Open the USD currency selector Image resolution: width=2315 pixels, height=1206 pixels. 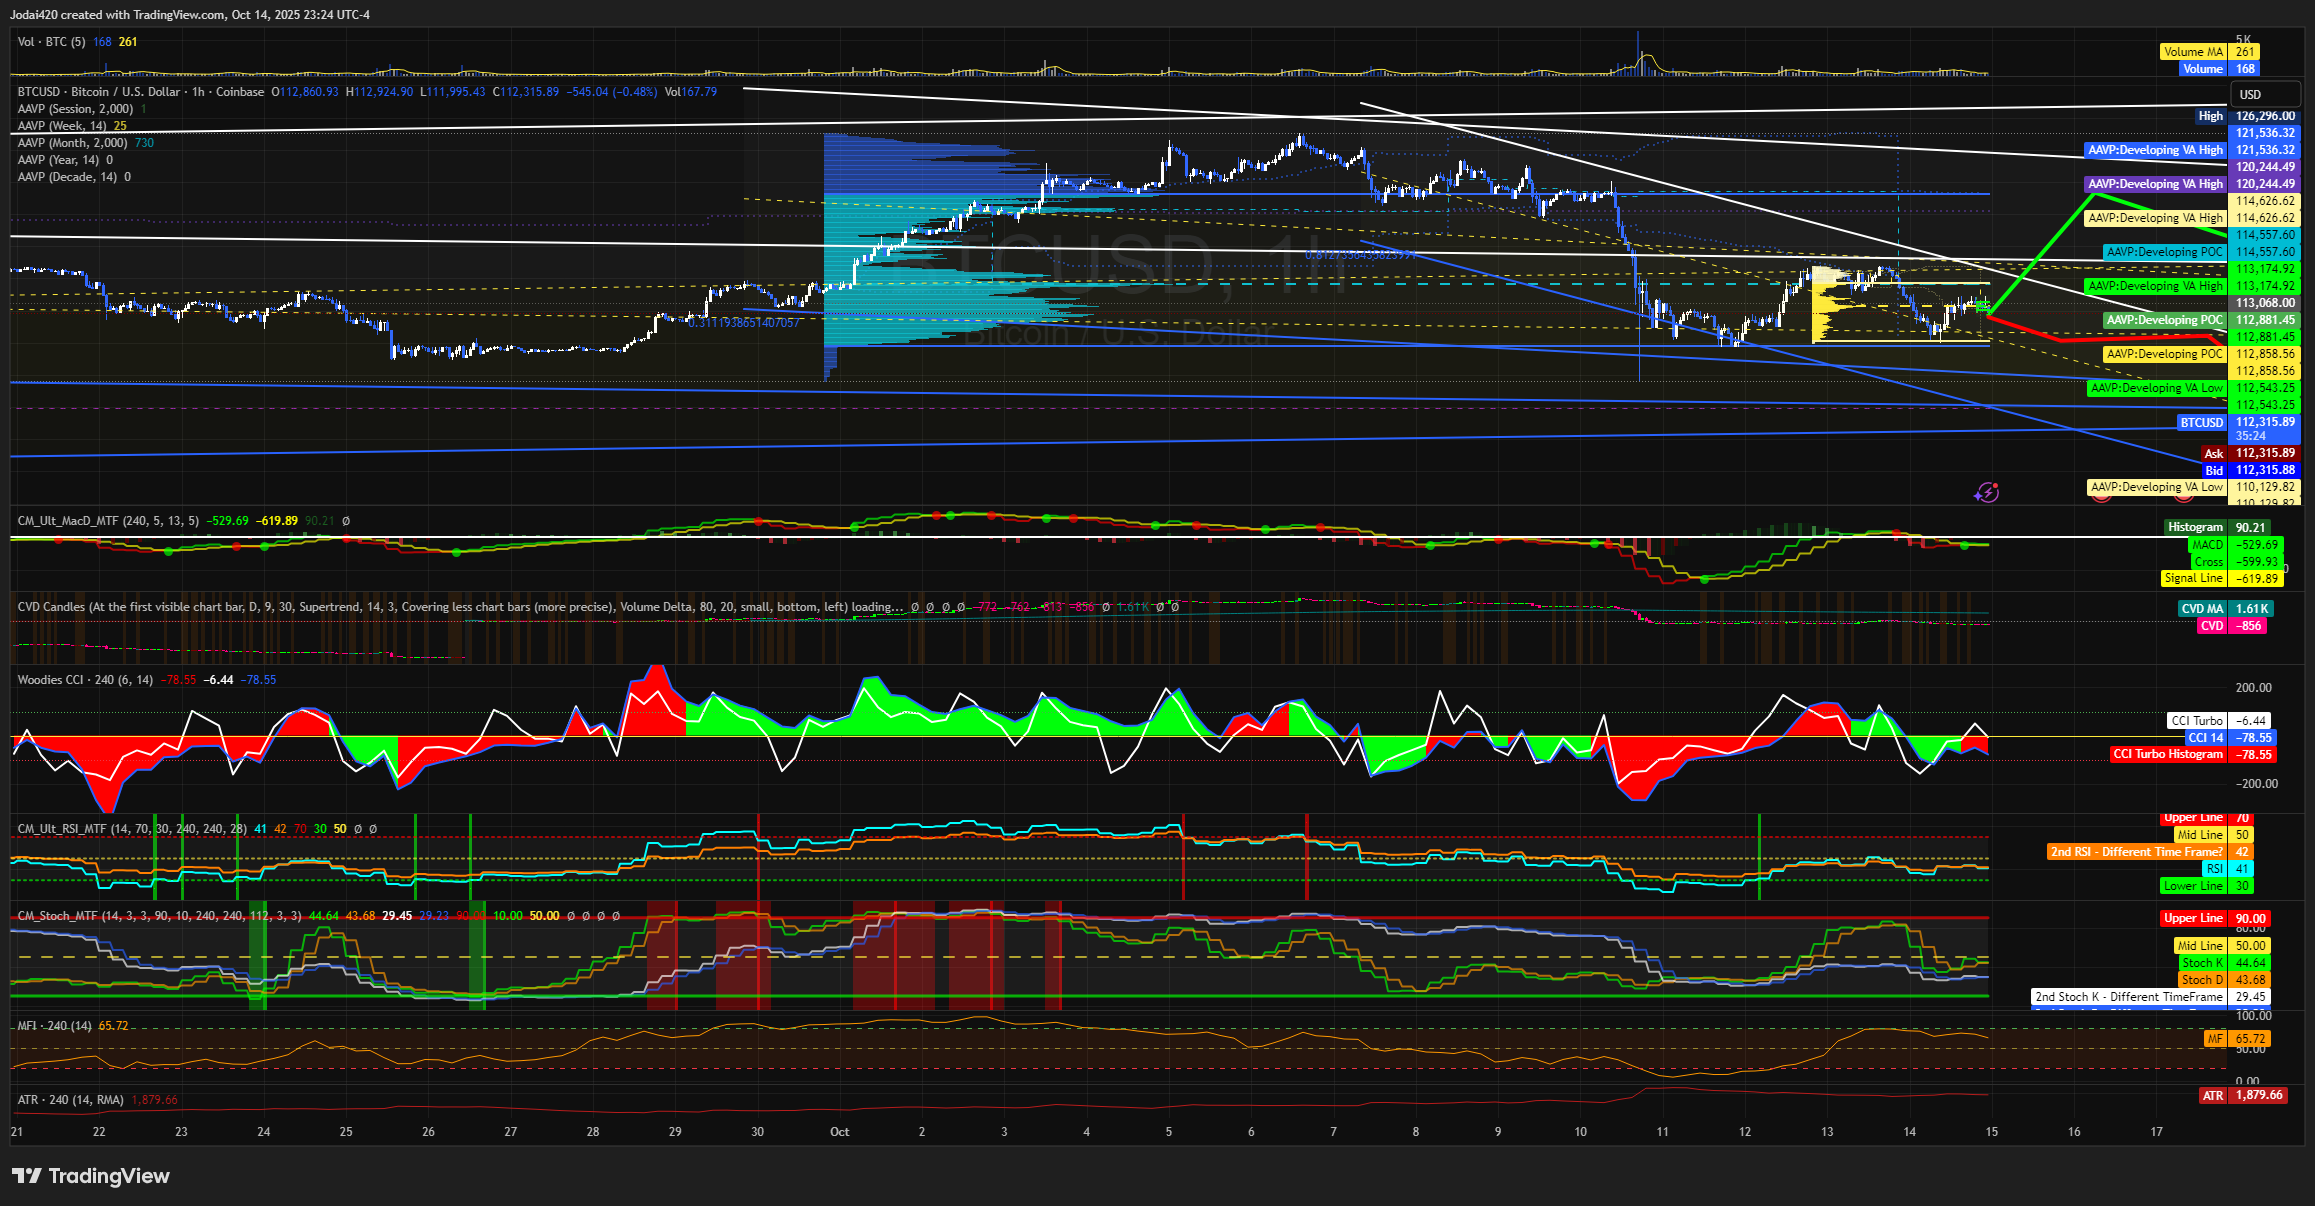click(2264, 95)
